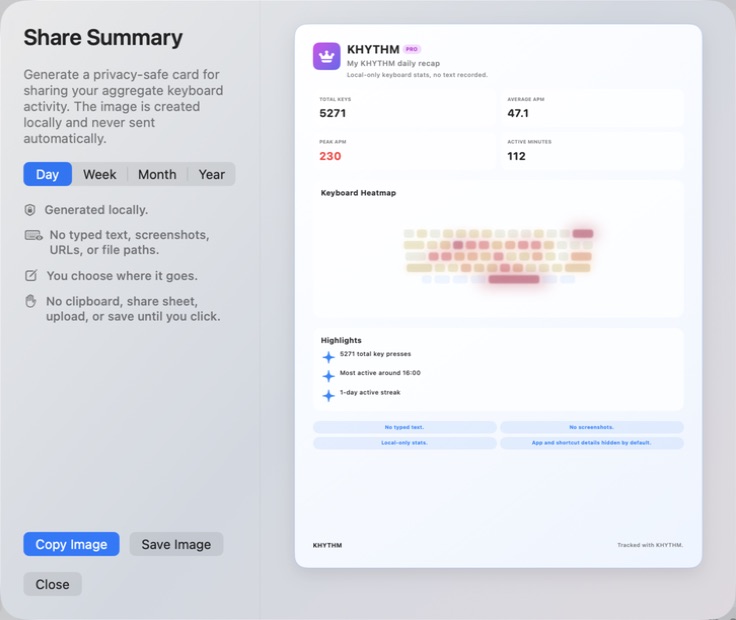736x620 pixels.
Task: Click the KHYTHM footer logo text
Action: 327,545
